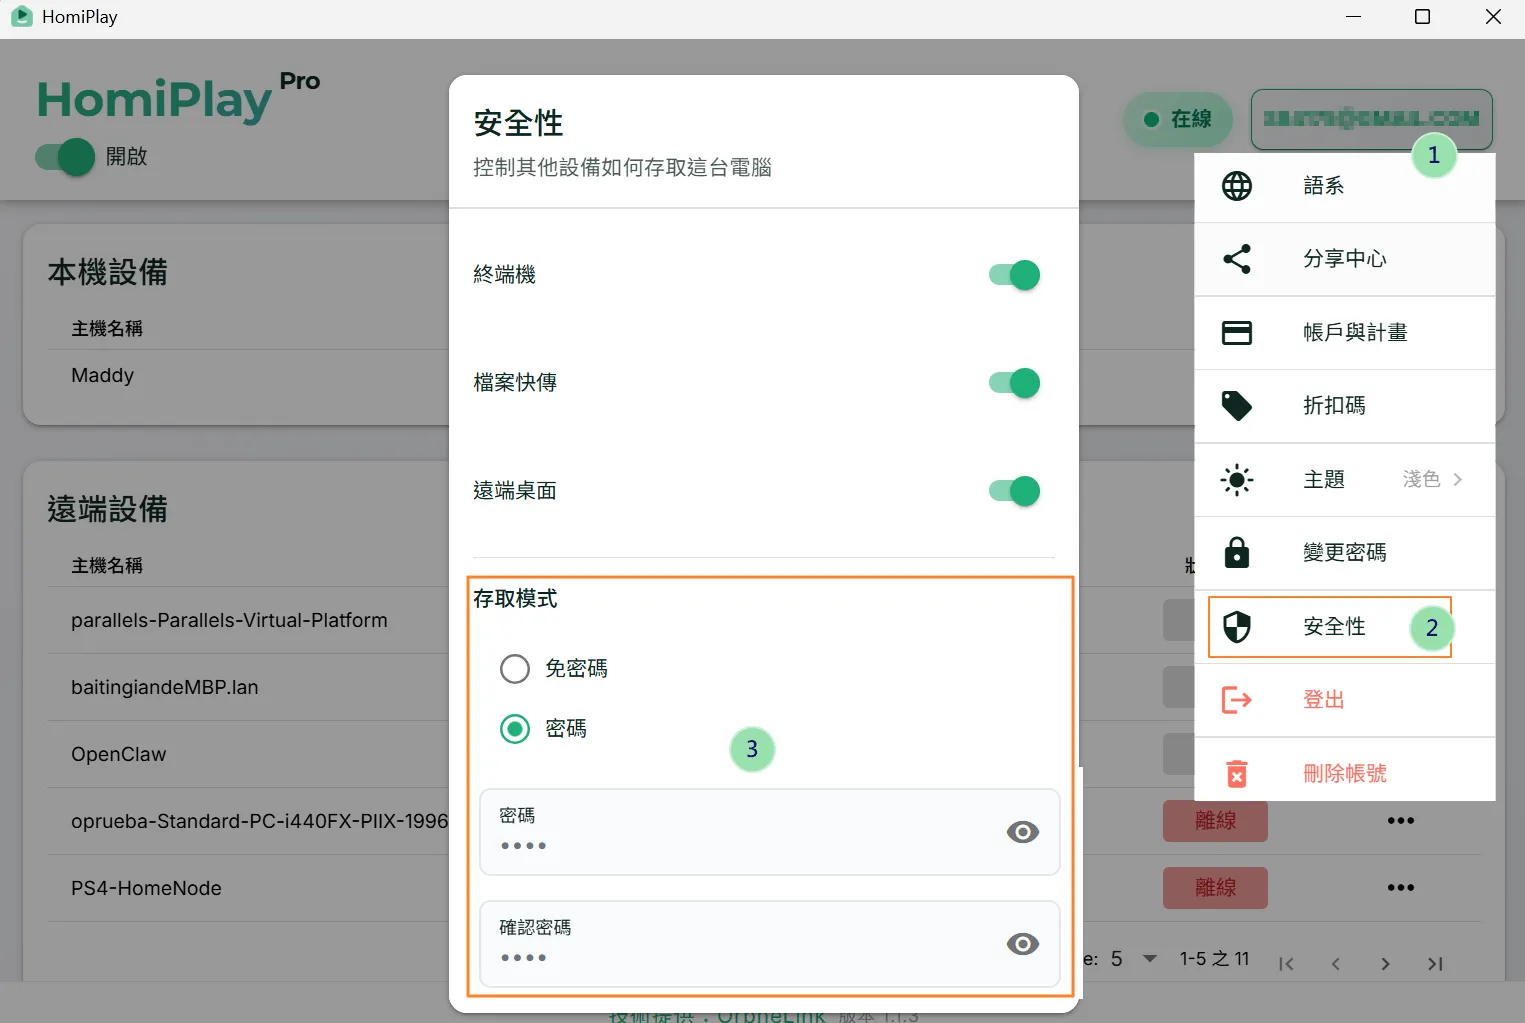The height and width of the screenshot is (1023, 1525).
Task: Select 帳戶與計畫 from the account menu
Action: pyautogui.click(x=1345, y=333)
